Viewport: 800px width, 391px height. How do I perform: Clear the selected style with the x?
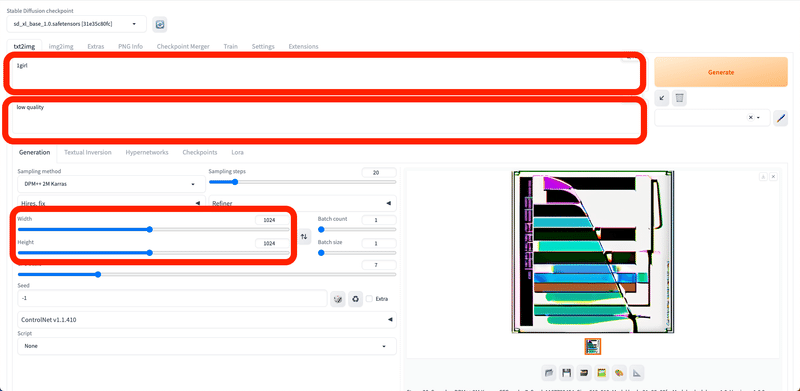click(x=751, y=117)
